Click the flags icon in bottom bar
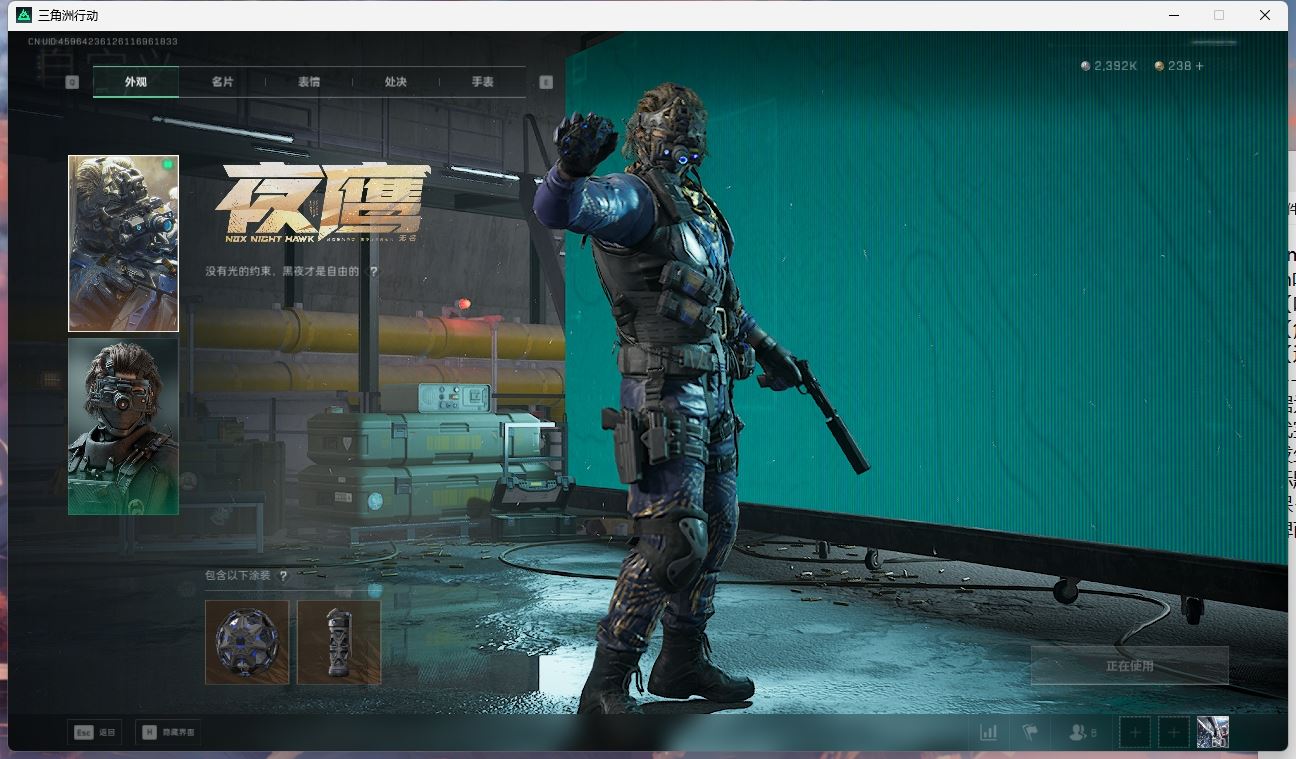 1030,733
